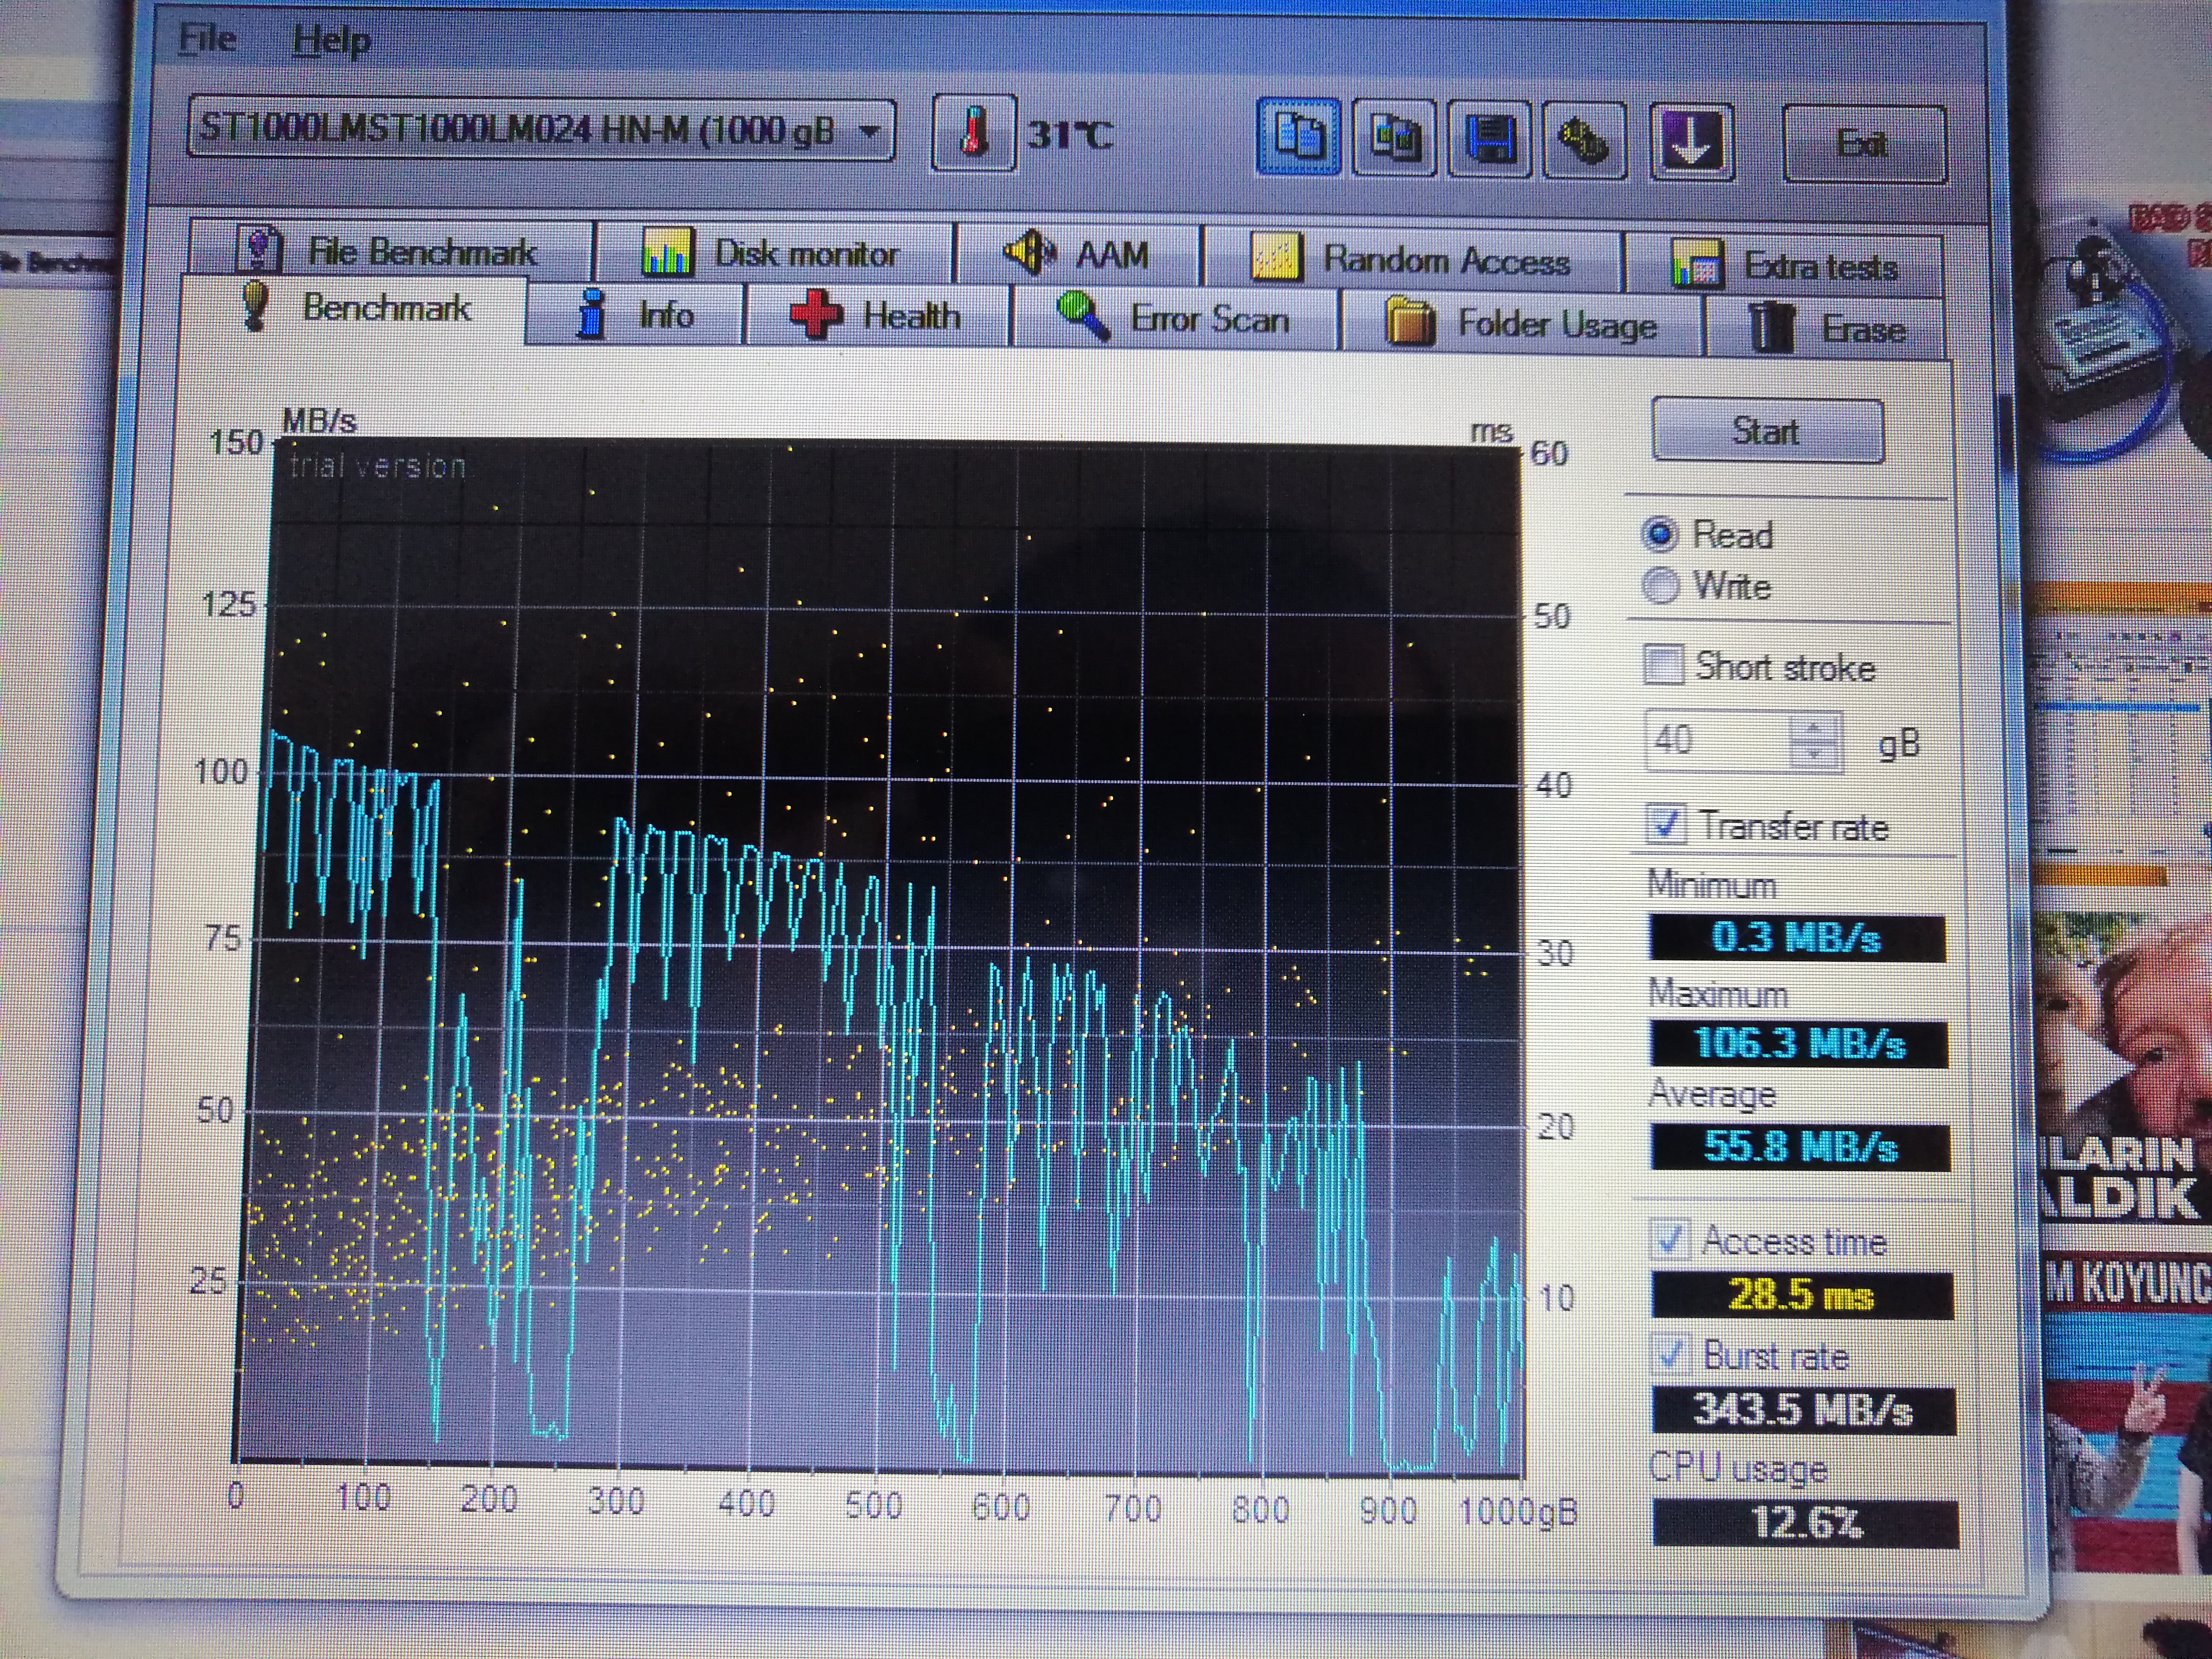Click the Start benchmark button
This screenshot has width=2212, height=1659.
1767,431
